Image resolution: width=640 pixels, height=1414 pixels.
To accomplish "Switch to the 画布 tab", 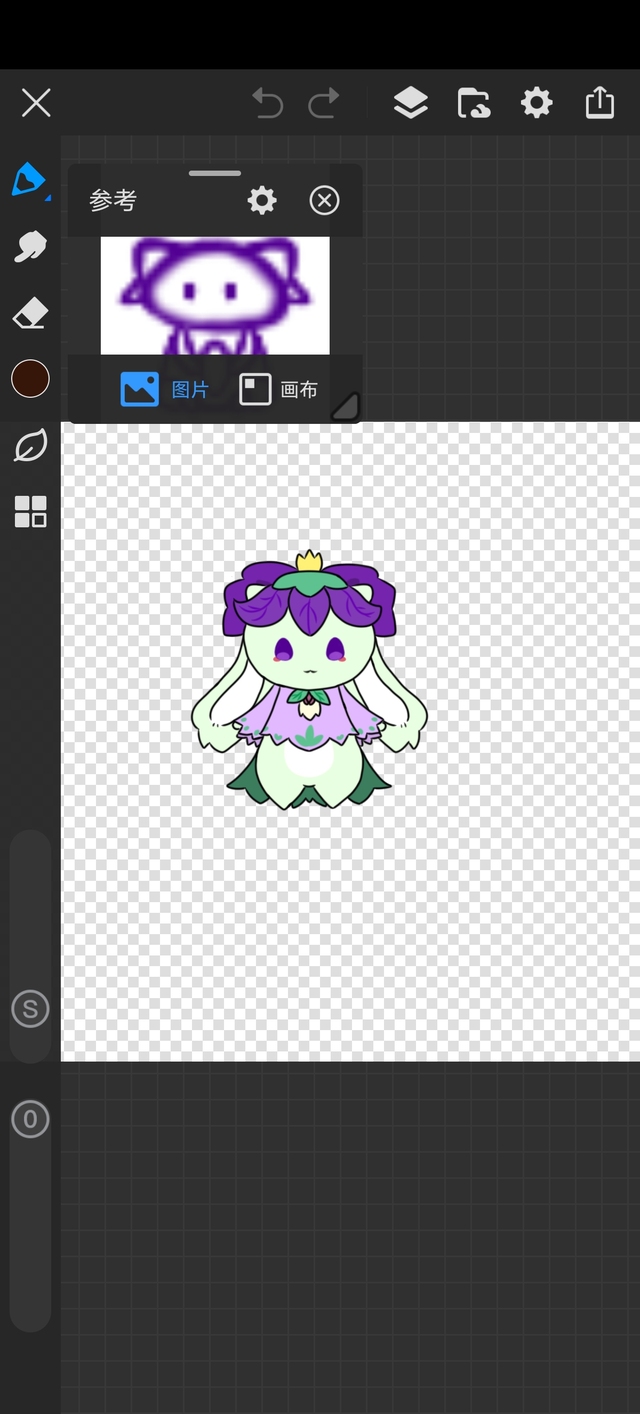I will 279,389.
